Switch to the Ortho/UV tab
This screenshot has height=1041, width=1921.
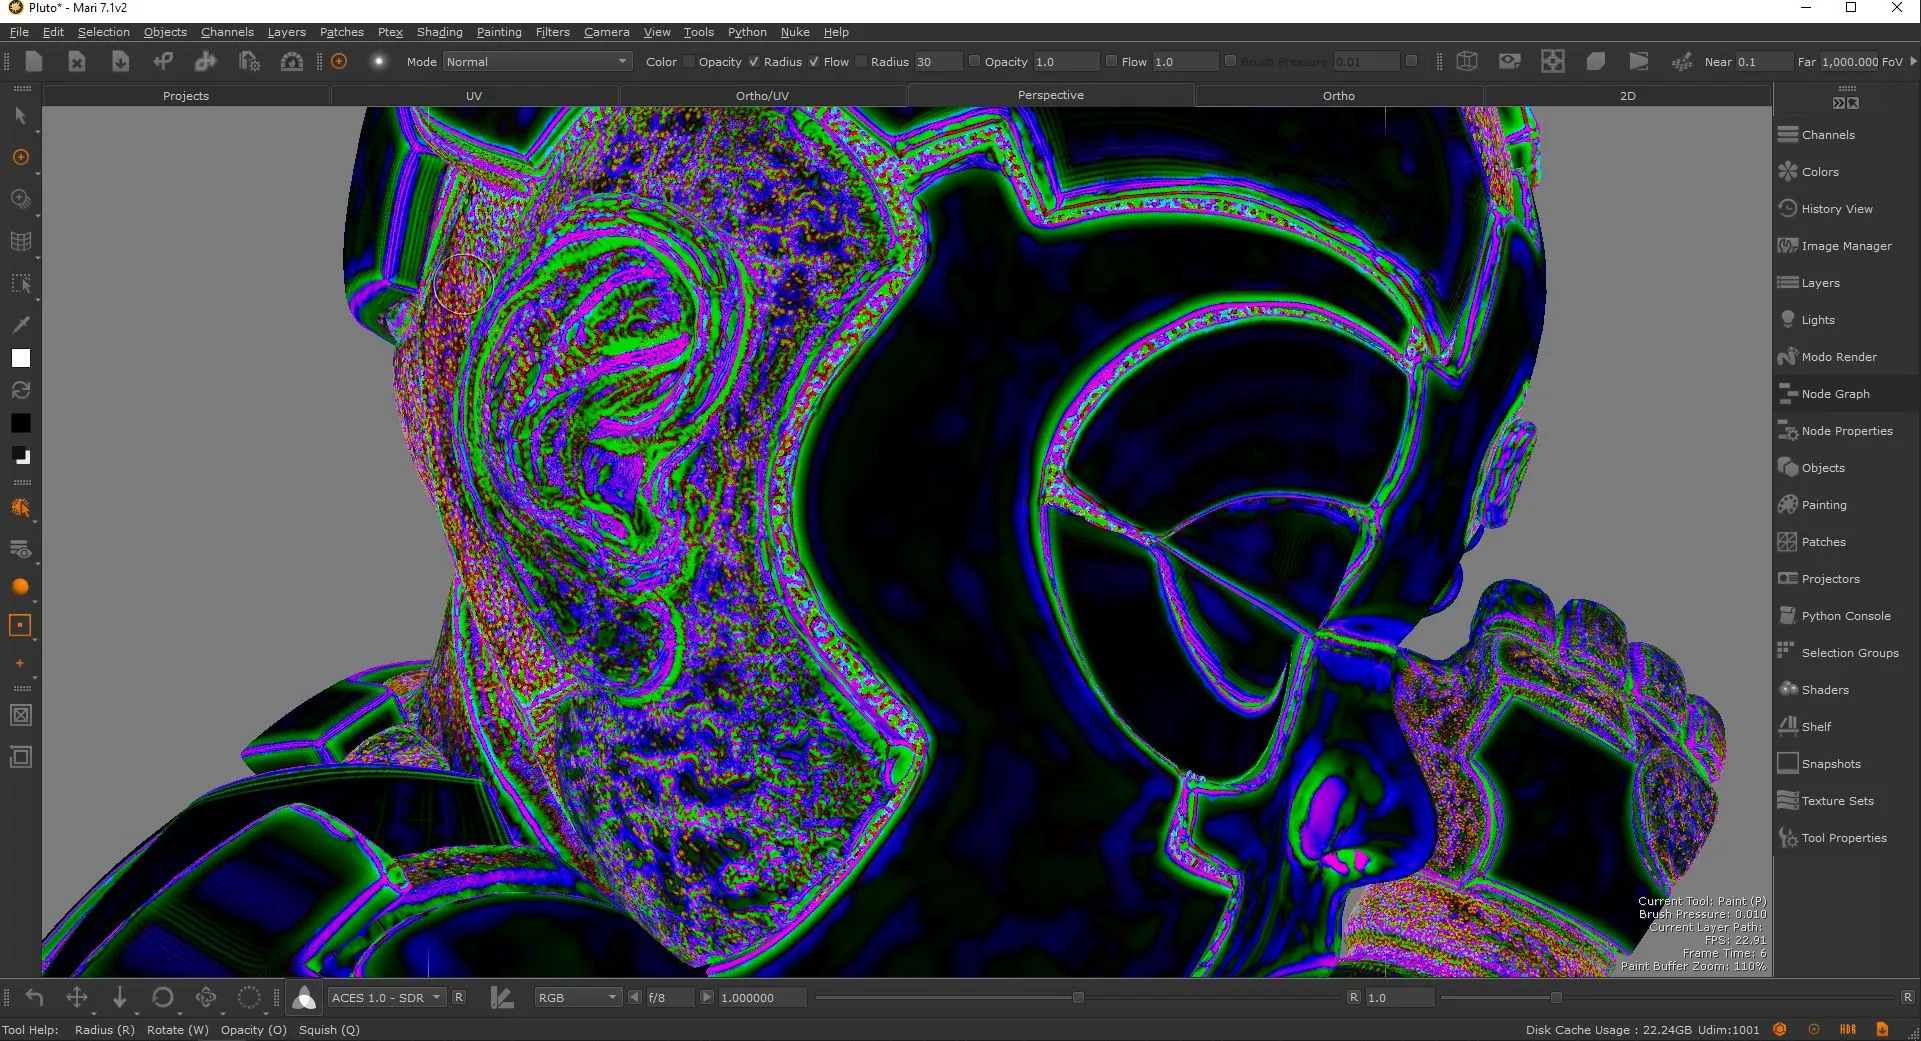click(763, 96)
